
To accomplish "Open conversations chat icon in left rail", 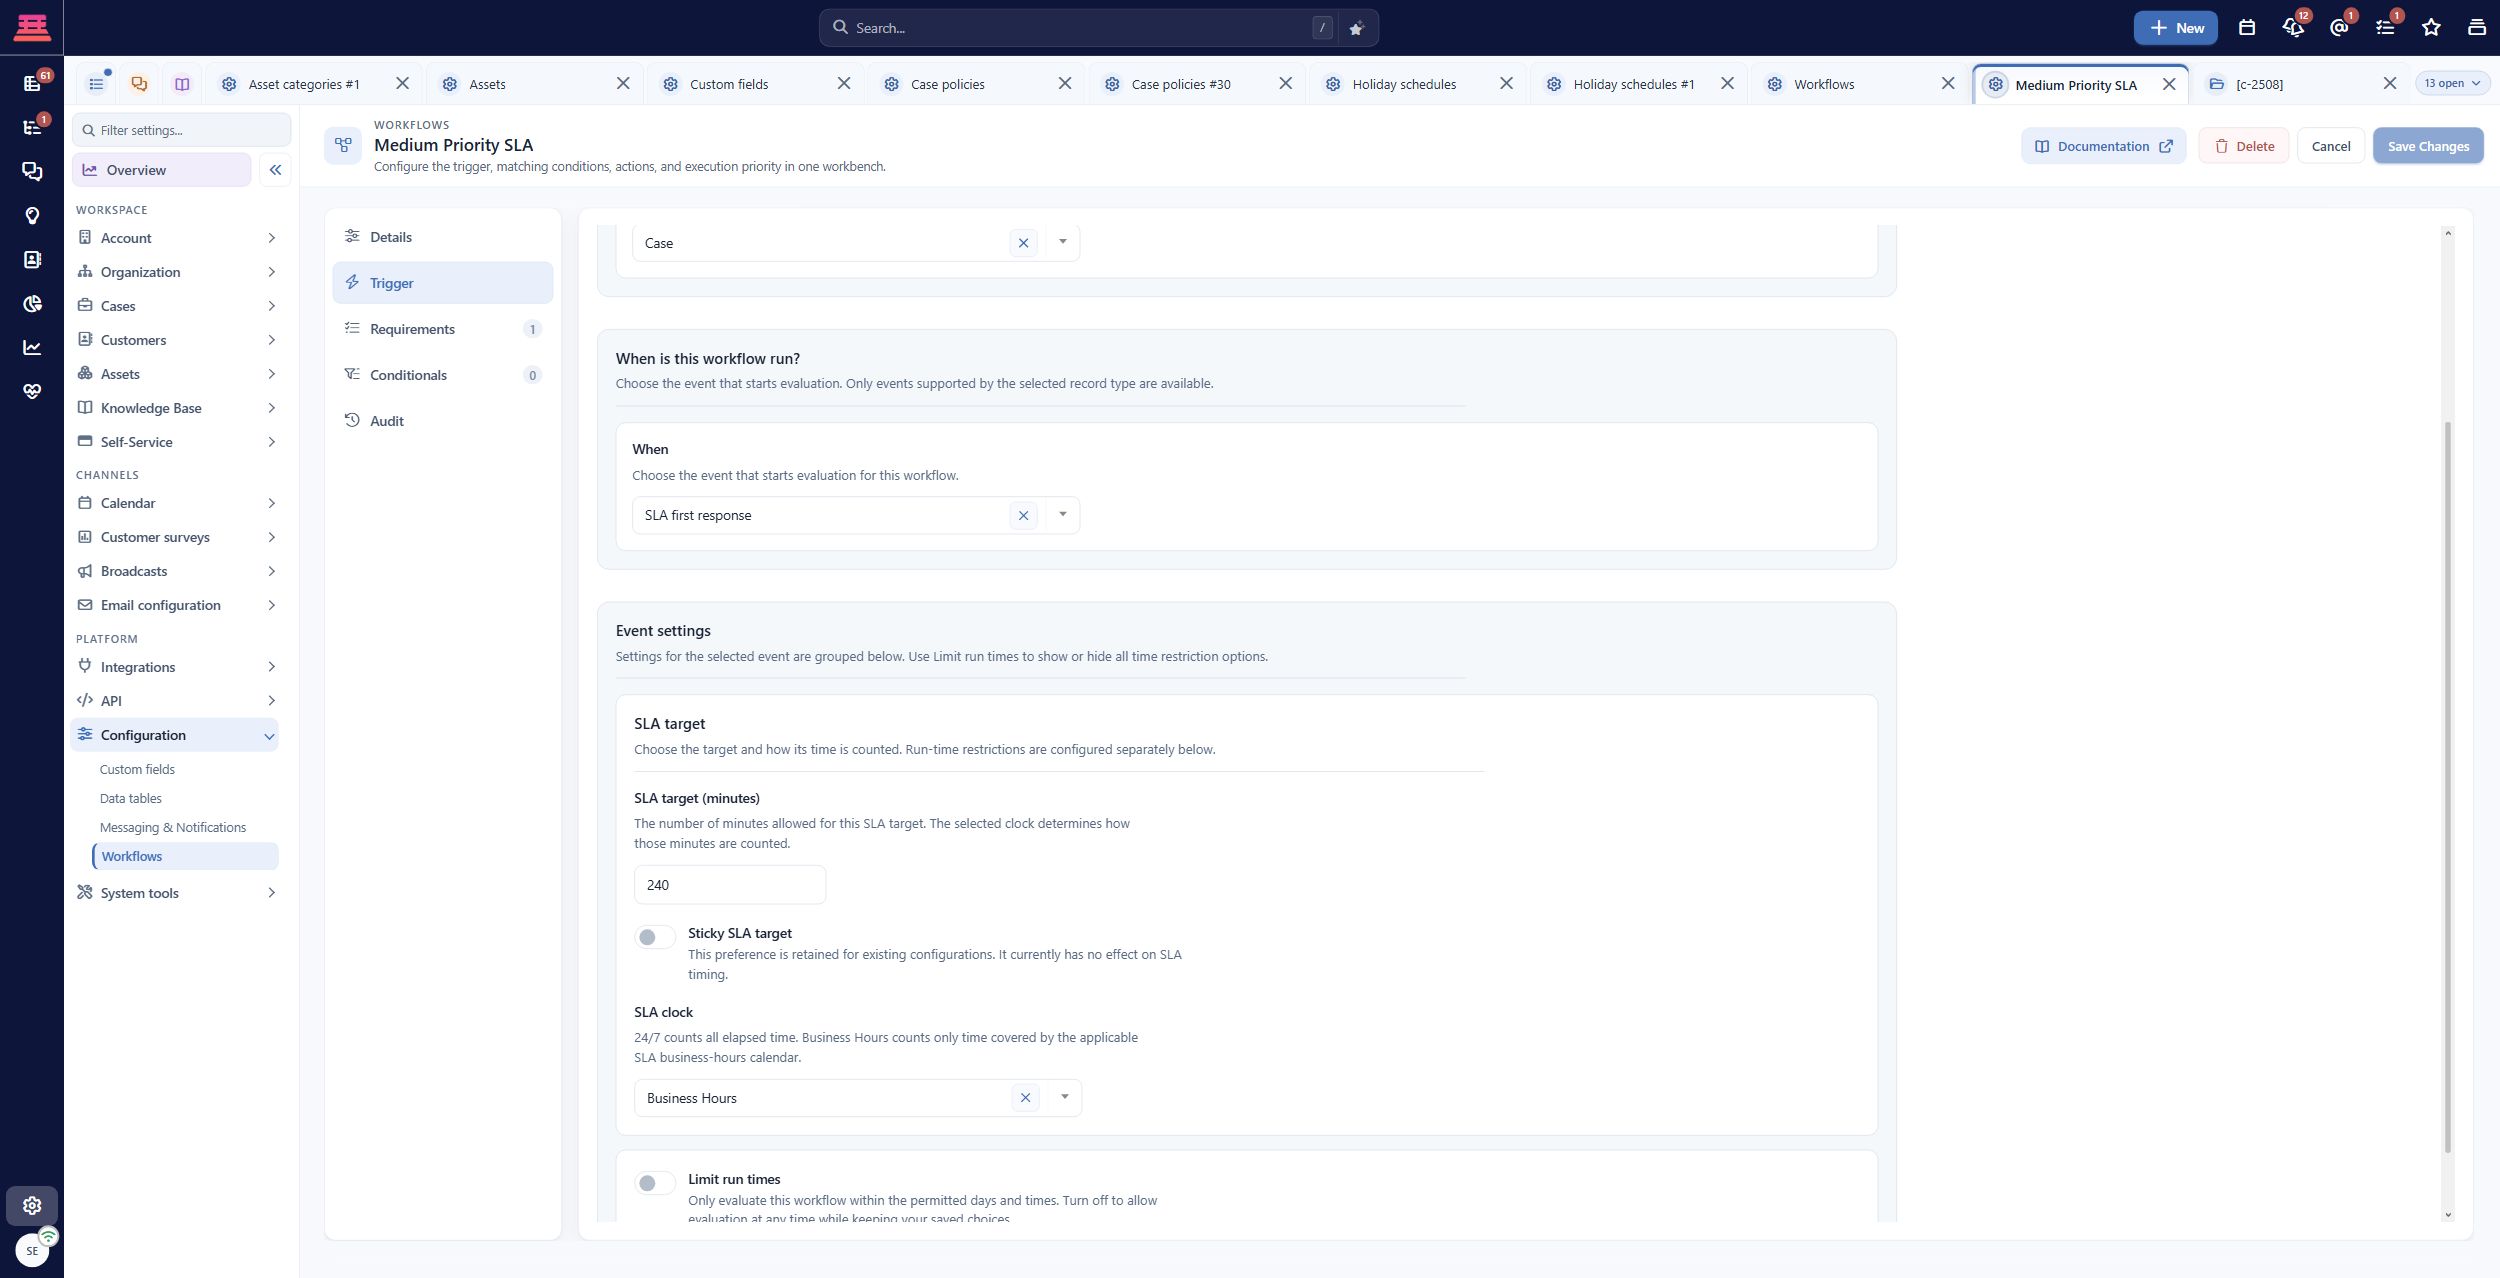I will (32, 171).
